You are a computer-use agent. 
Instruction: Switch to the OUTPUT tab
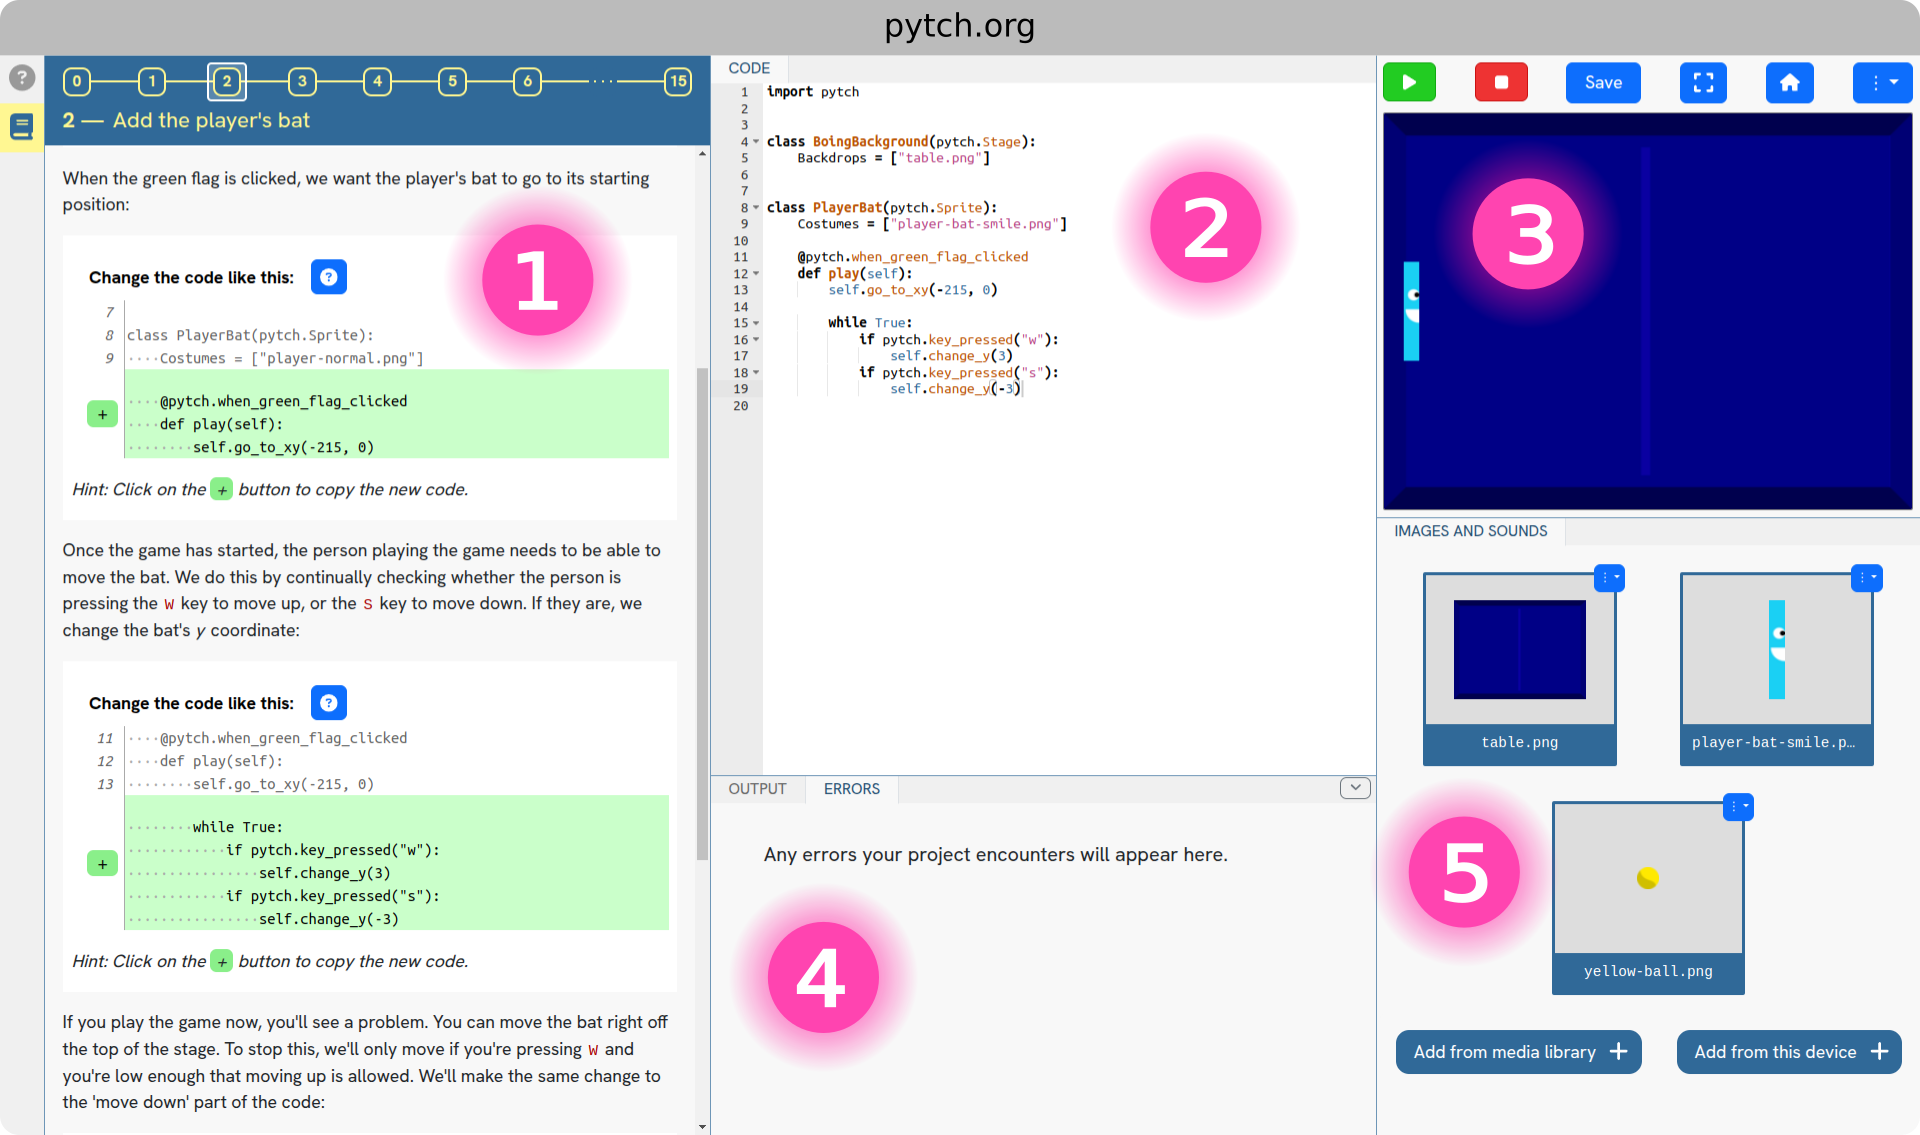tap(757, 789)
